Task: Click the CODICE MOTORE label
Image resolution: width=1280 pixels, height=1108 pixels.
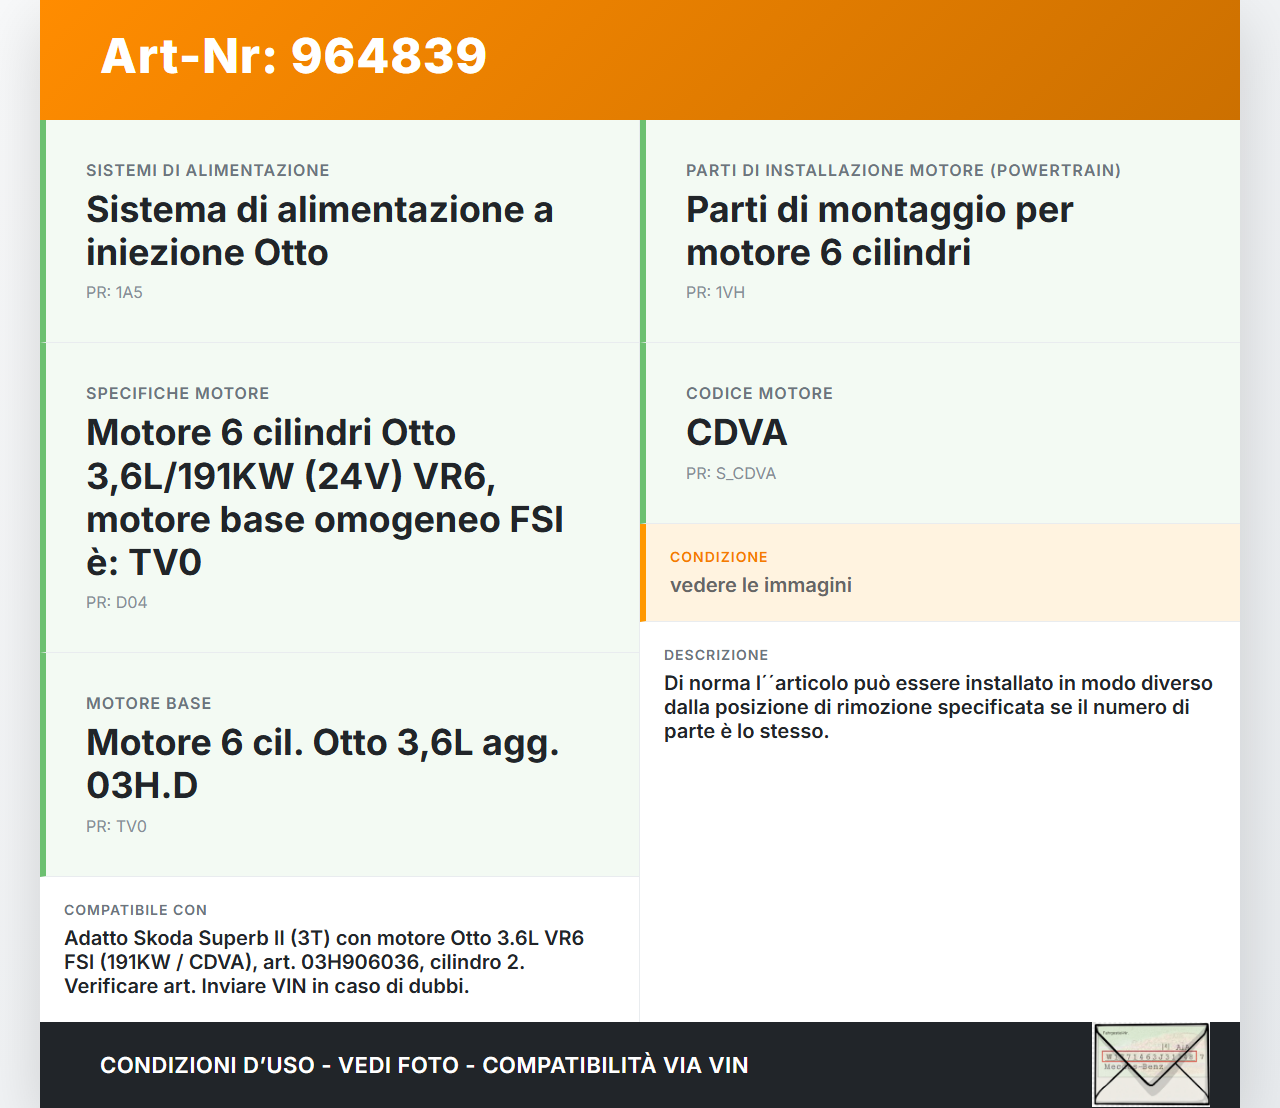Action: [x=759, y=394]
